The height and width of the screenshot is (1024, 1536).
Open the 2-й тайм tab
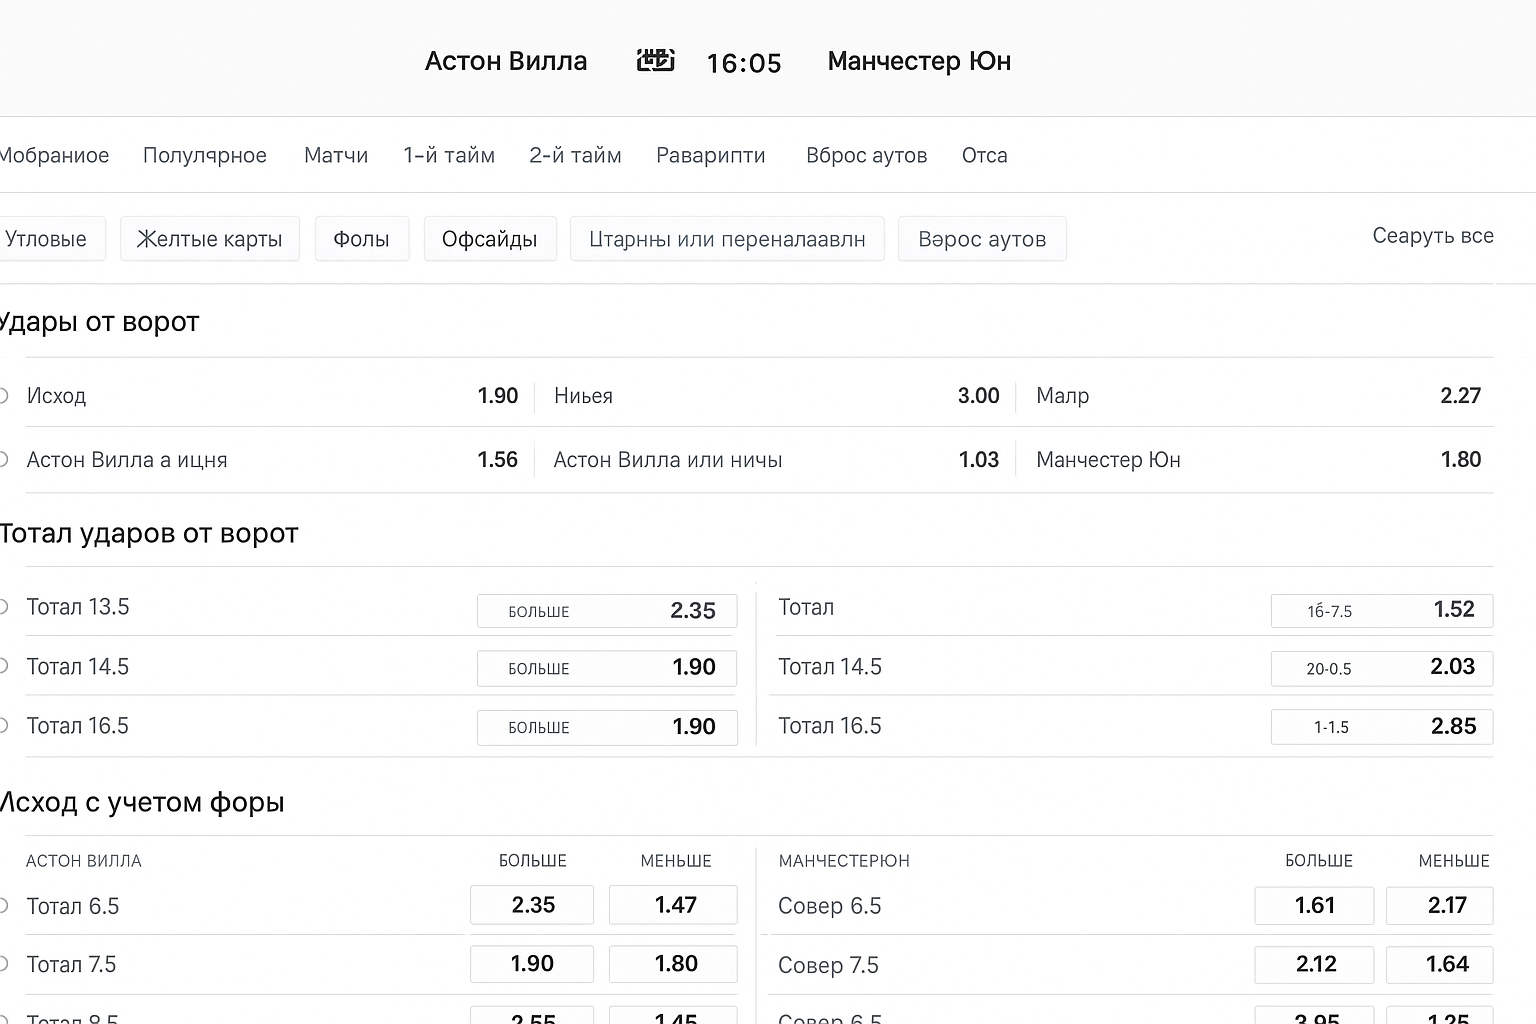pos(575,155)
